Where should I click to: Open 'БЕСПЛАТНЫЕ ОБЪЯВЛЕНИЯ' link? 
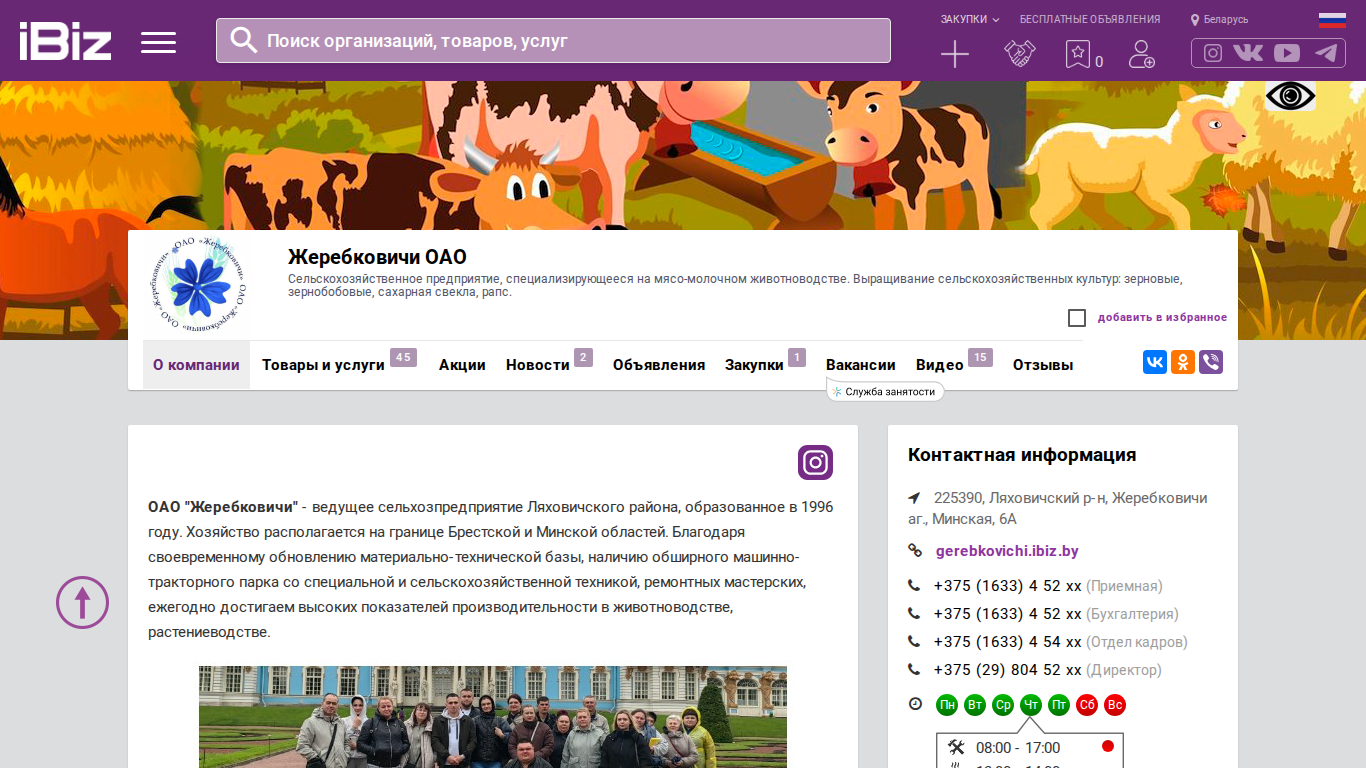pyautogui.click(x=1090, y=19)
